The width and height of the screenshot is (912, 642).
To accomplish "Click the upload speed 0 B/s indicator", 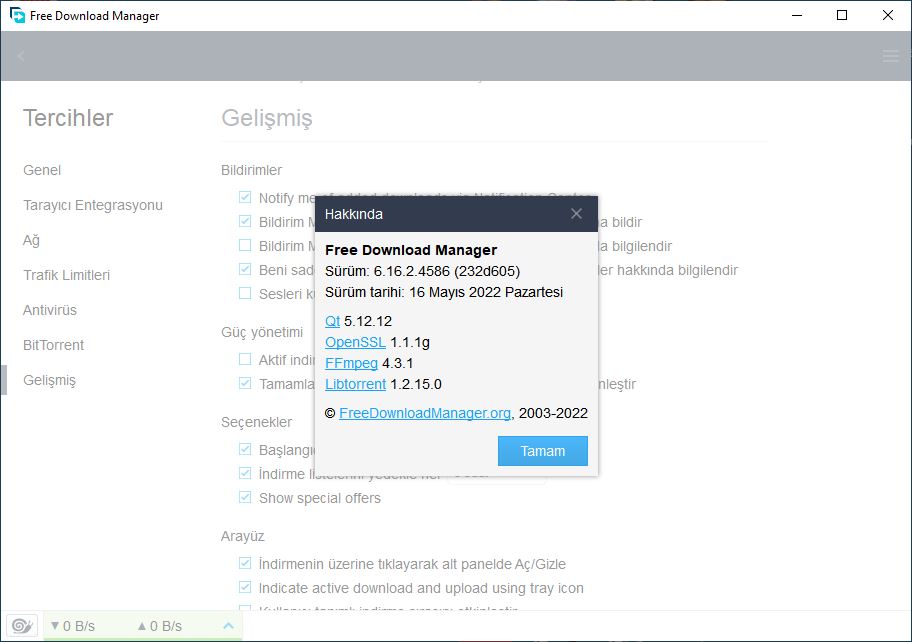I will tap(159, 626).
